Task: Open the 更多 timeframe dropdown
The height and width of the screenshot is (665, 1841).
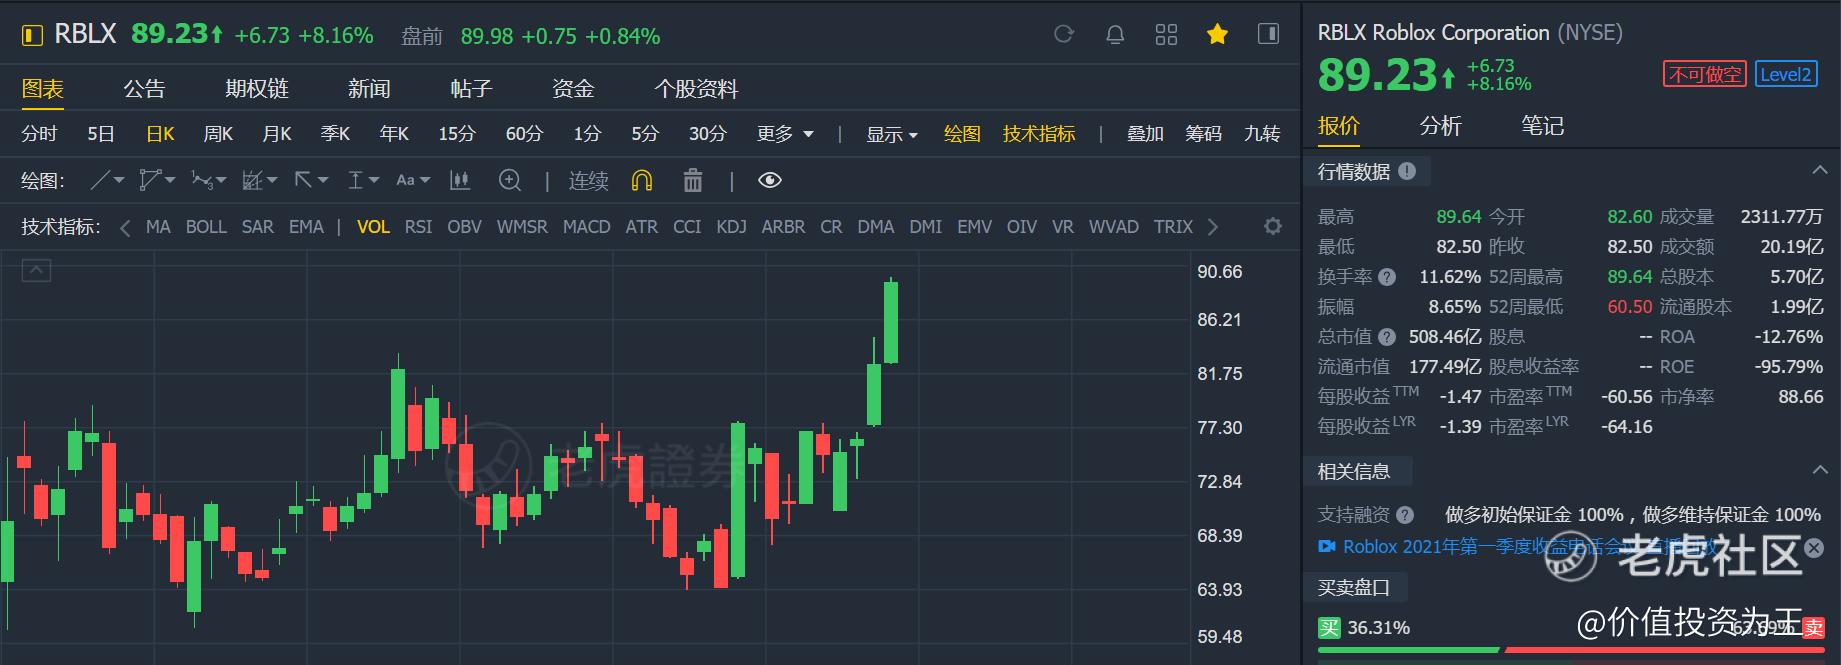Action: (785, 134)
